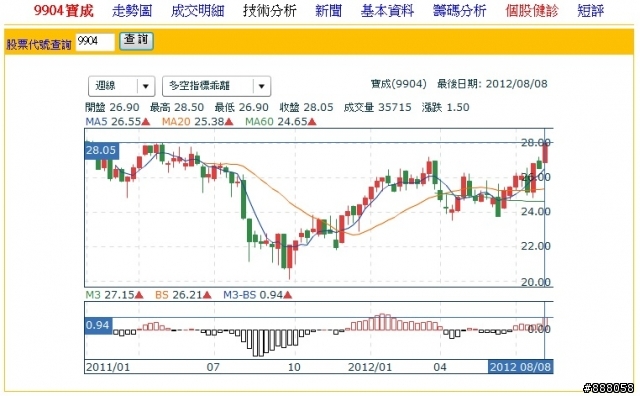Open the 多空指標乖離 indicator dropdown
Viewport: 640px width, 396px height.
[x=216, y=86]
